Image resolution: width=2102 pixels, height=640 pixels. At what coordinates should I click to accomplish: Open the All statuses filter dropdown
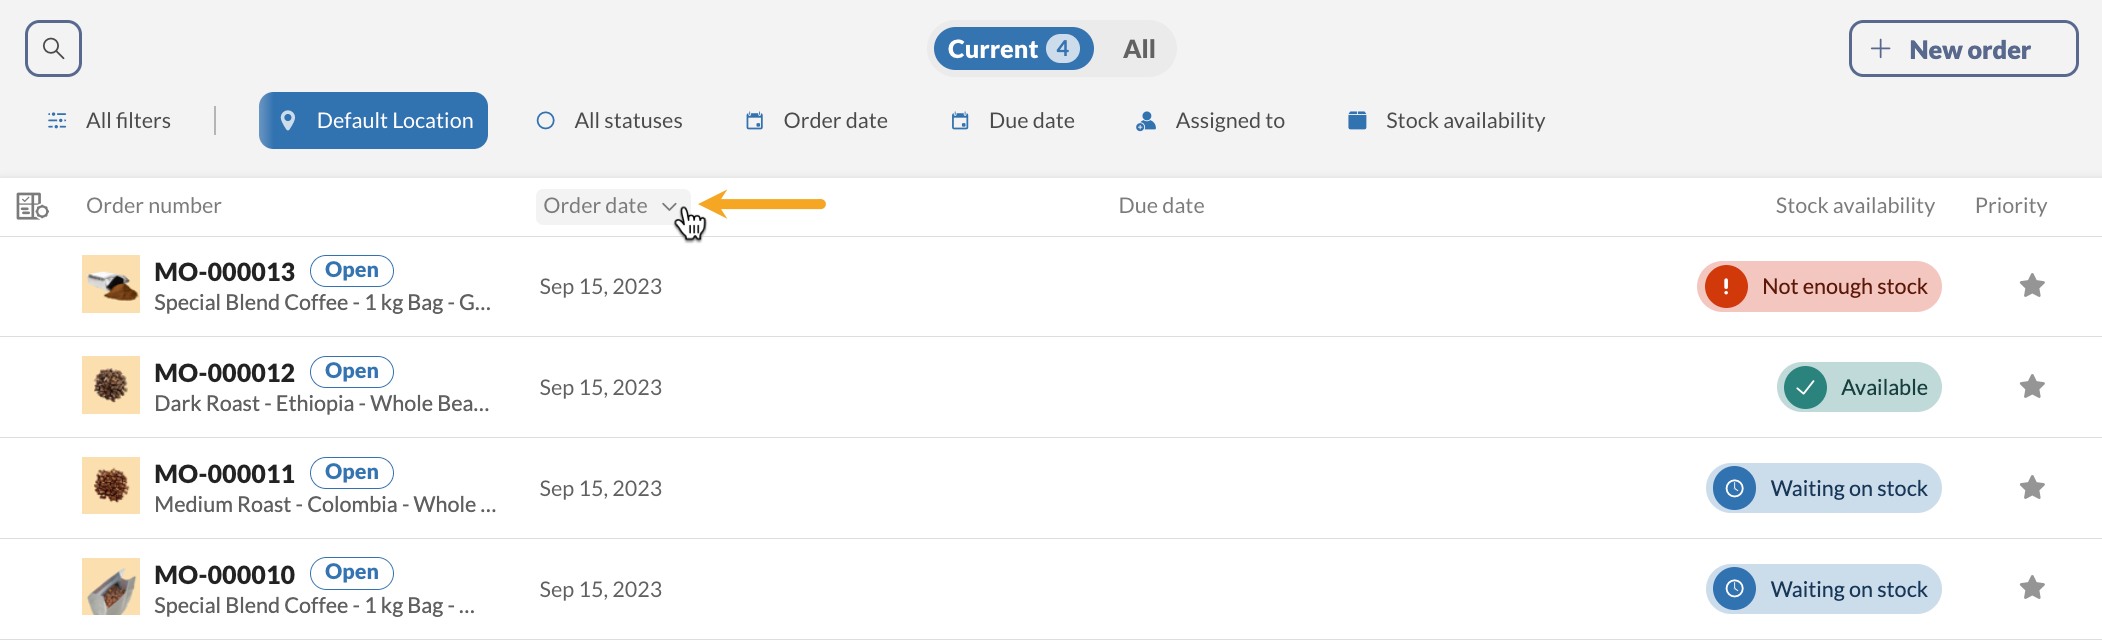pos(610,121)
